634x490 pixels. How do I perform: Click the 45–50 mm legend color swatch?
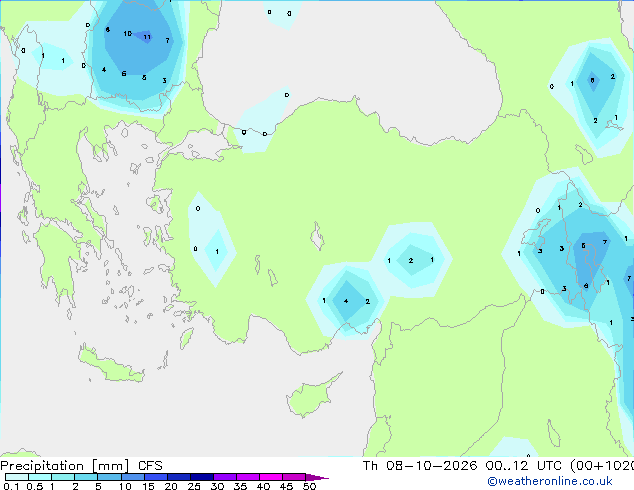294,477
